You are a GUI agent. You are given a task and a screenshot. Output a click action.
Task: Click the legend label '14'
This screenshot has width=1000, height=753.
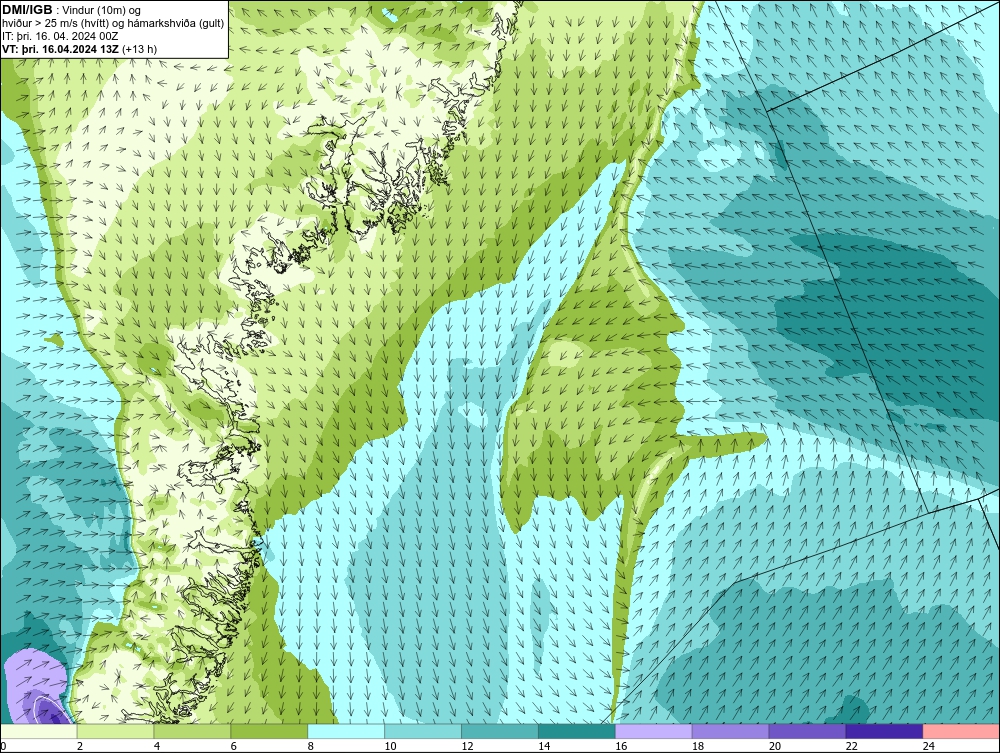click(544, 746)
